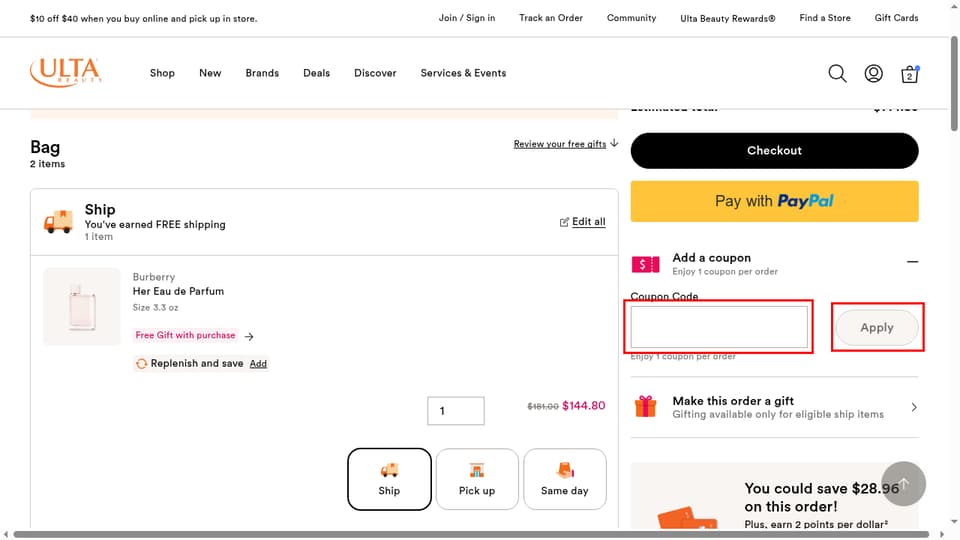Click the Add link for Replenish and save
960x540 pixels.
258,364
